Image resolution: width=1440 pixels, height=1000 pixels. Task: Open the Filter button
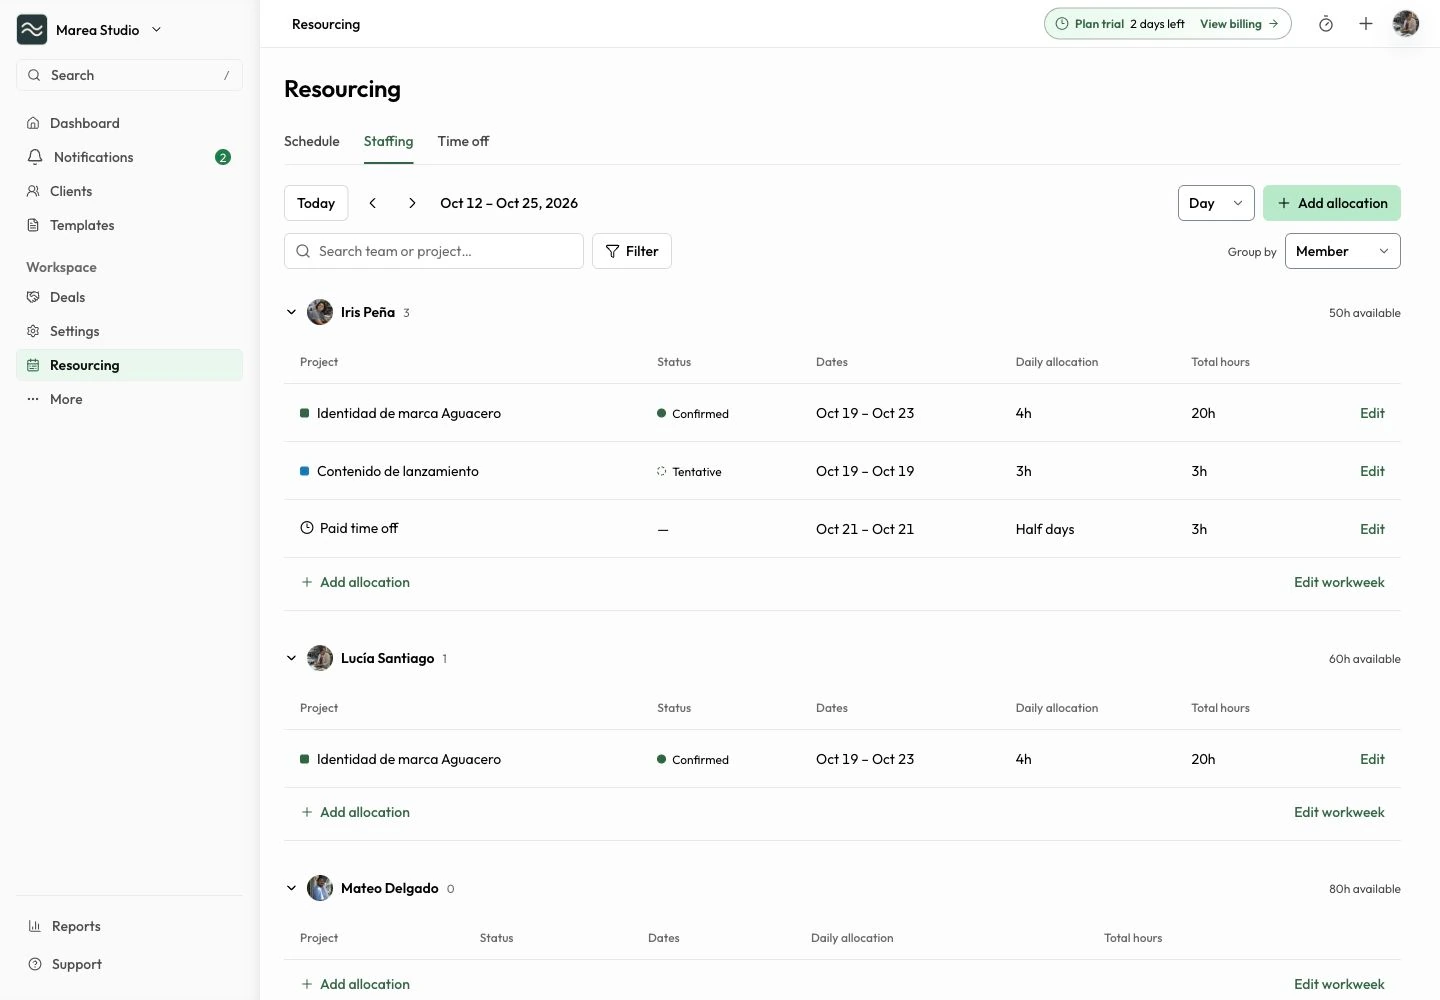[632, 251]
